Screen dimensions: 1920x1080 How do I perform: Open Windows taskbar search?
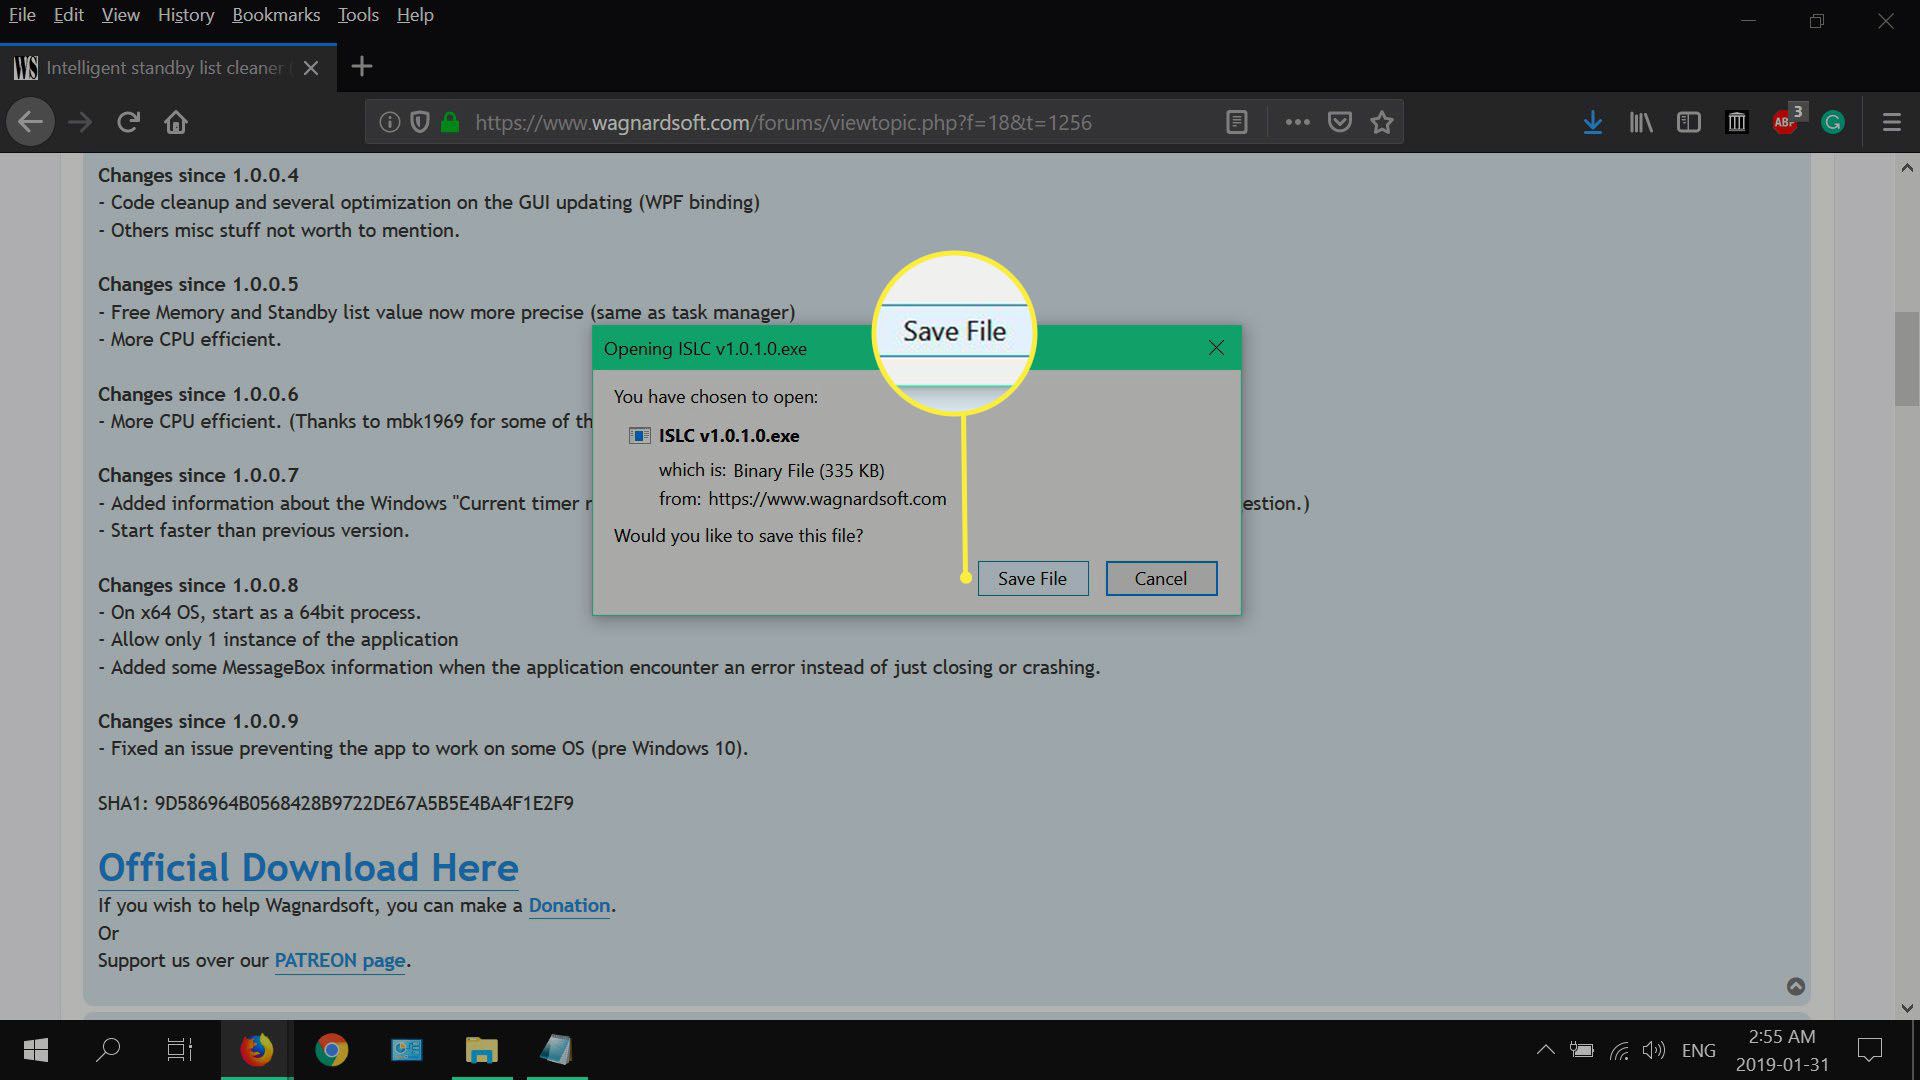pyautogui.click(x=108, y=1050)
